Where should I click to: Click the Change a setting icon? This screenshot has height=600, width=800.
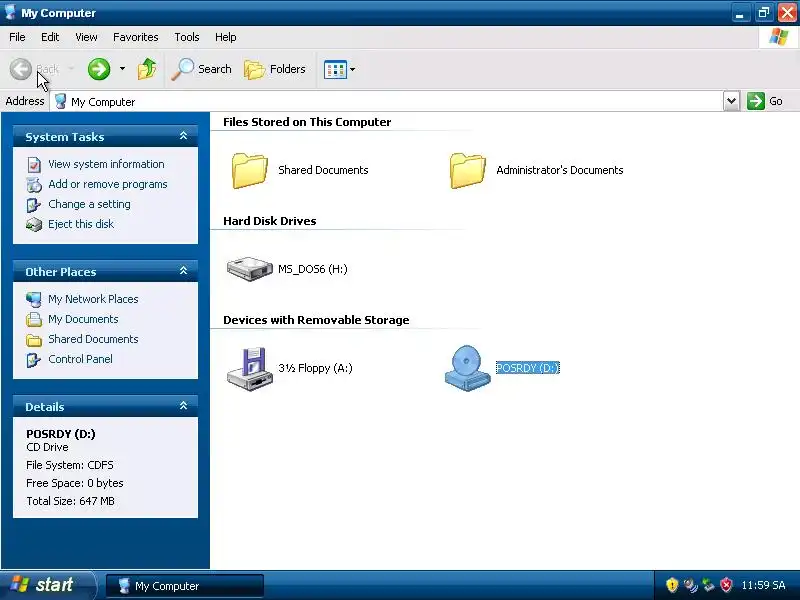click(34, 205)
